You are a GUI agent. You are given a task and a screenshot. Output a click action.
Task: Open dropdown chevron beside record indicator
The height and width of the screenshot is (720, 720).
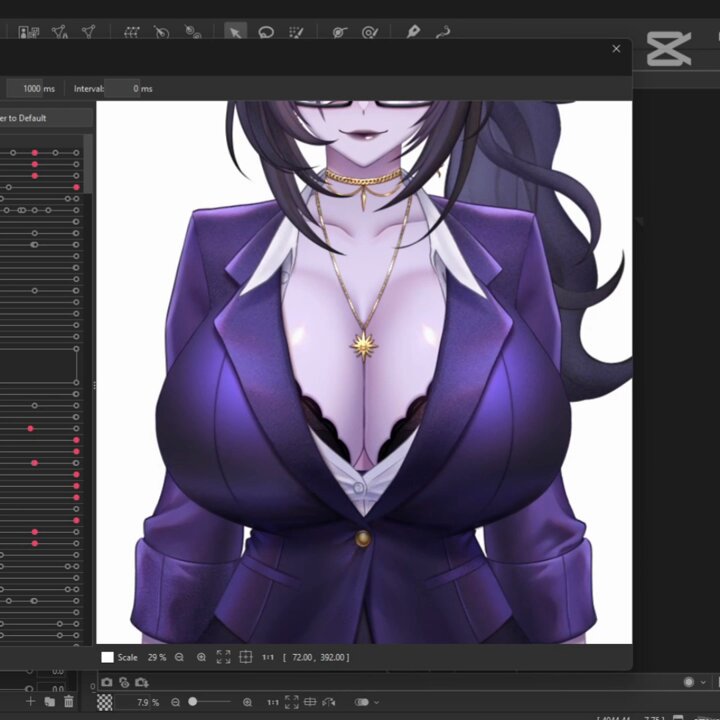coord(703,682)
